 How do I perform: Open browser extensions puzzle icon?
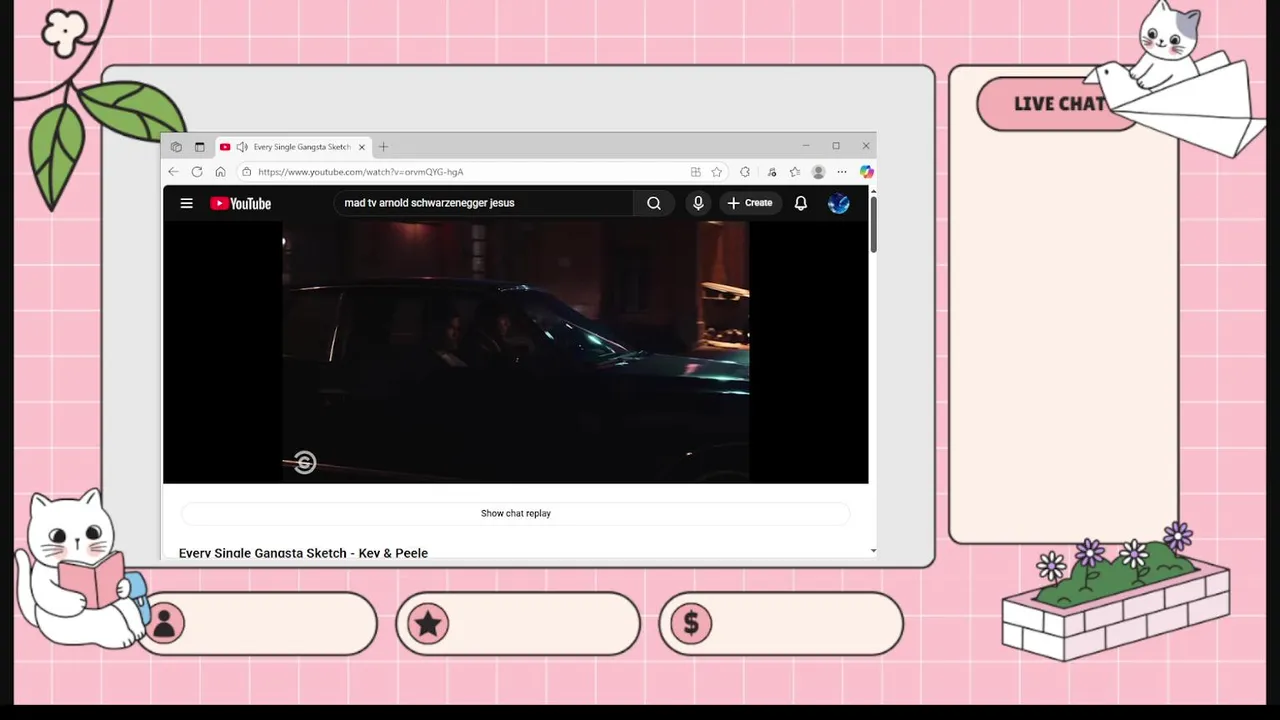745,172
